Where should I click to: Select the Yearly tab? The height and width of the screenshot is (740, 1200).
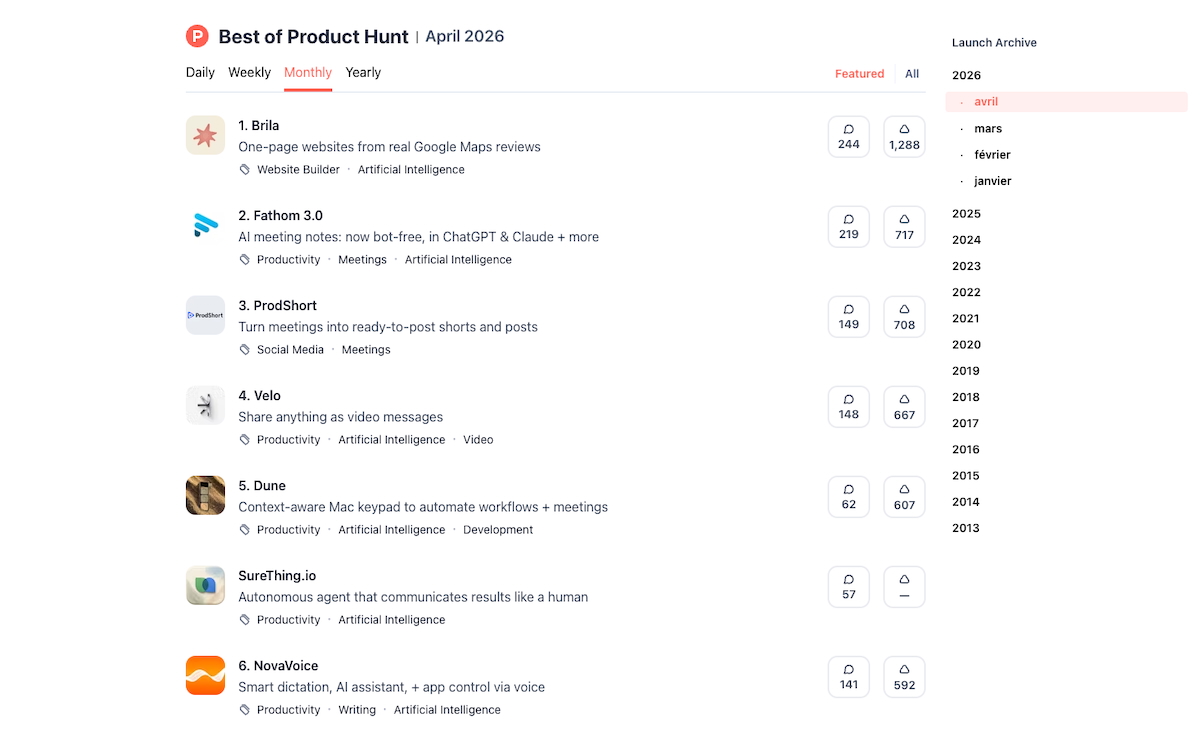pos(363,73)
